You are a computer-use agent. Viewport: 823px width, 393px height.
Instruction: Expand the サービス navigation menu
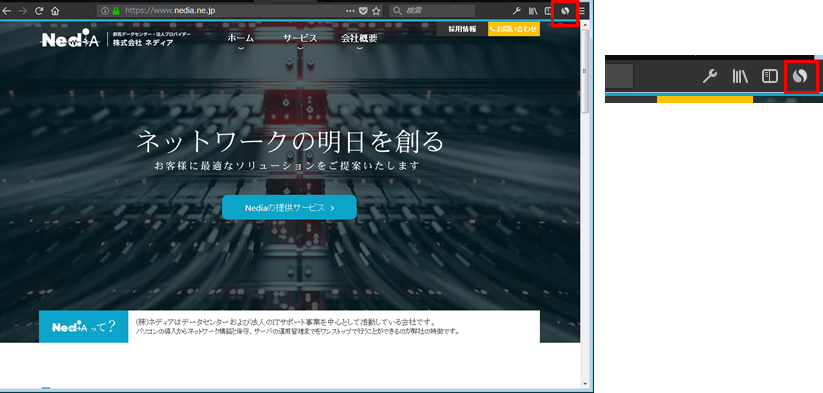click(x=300, y=38)
